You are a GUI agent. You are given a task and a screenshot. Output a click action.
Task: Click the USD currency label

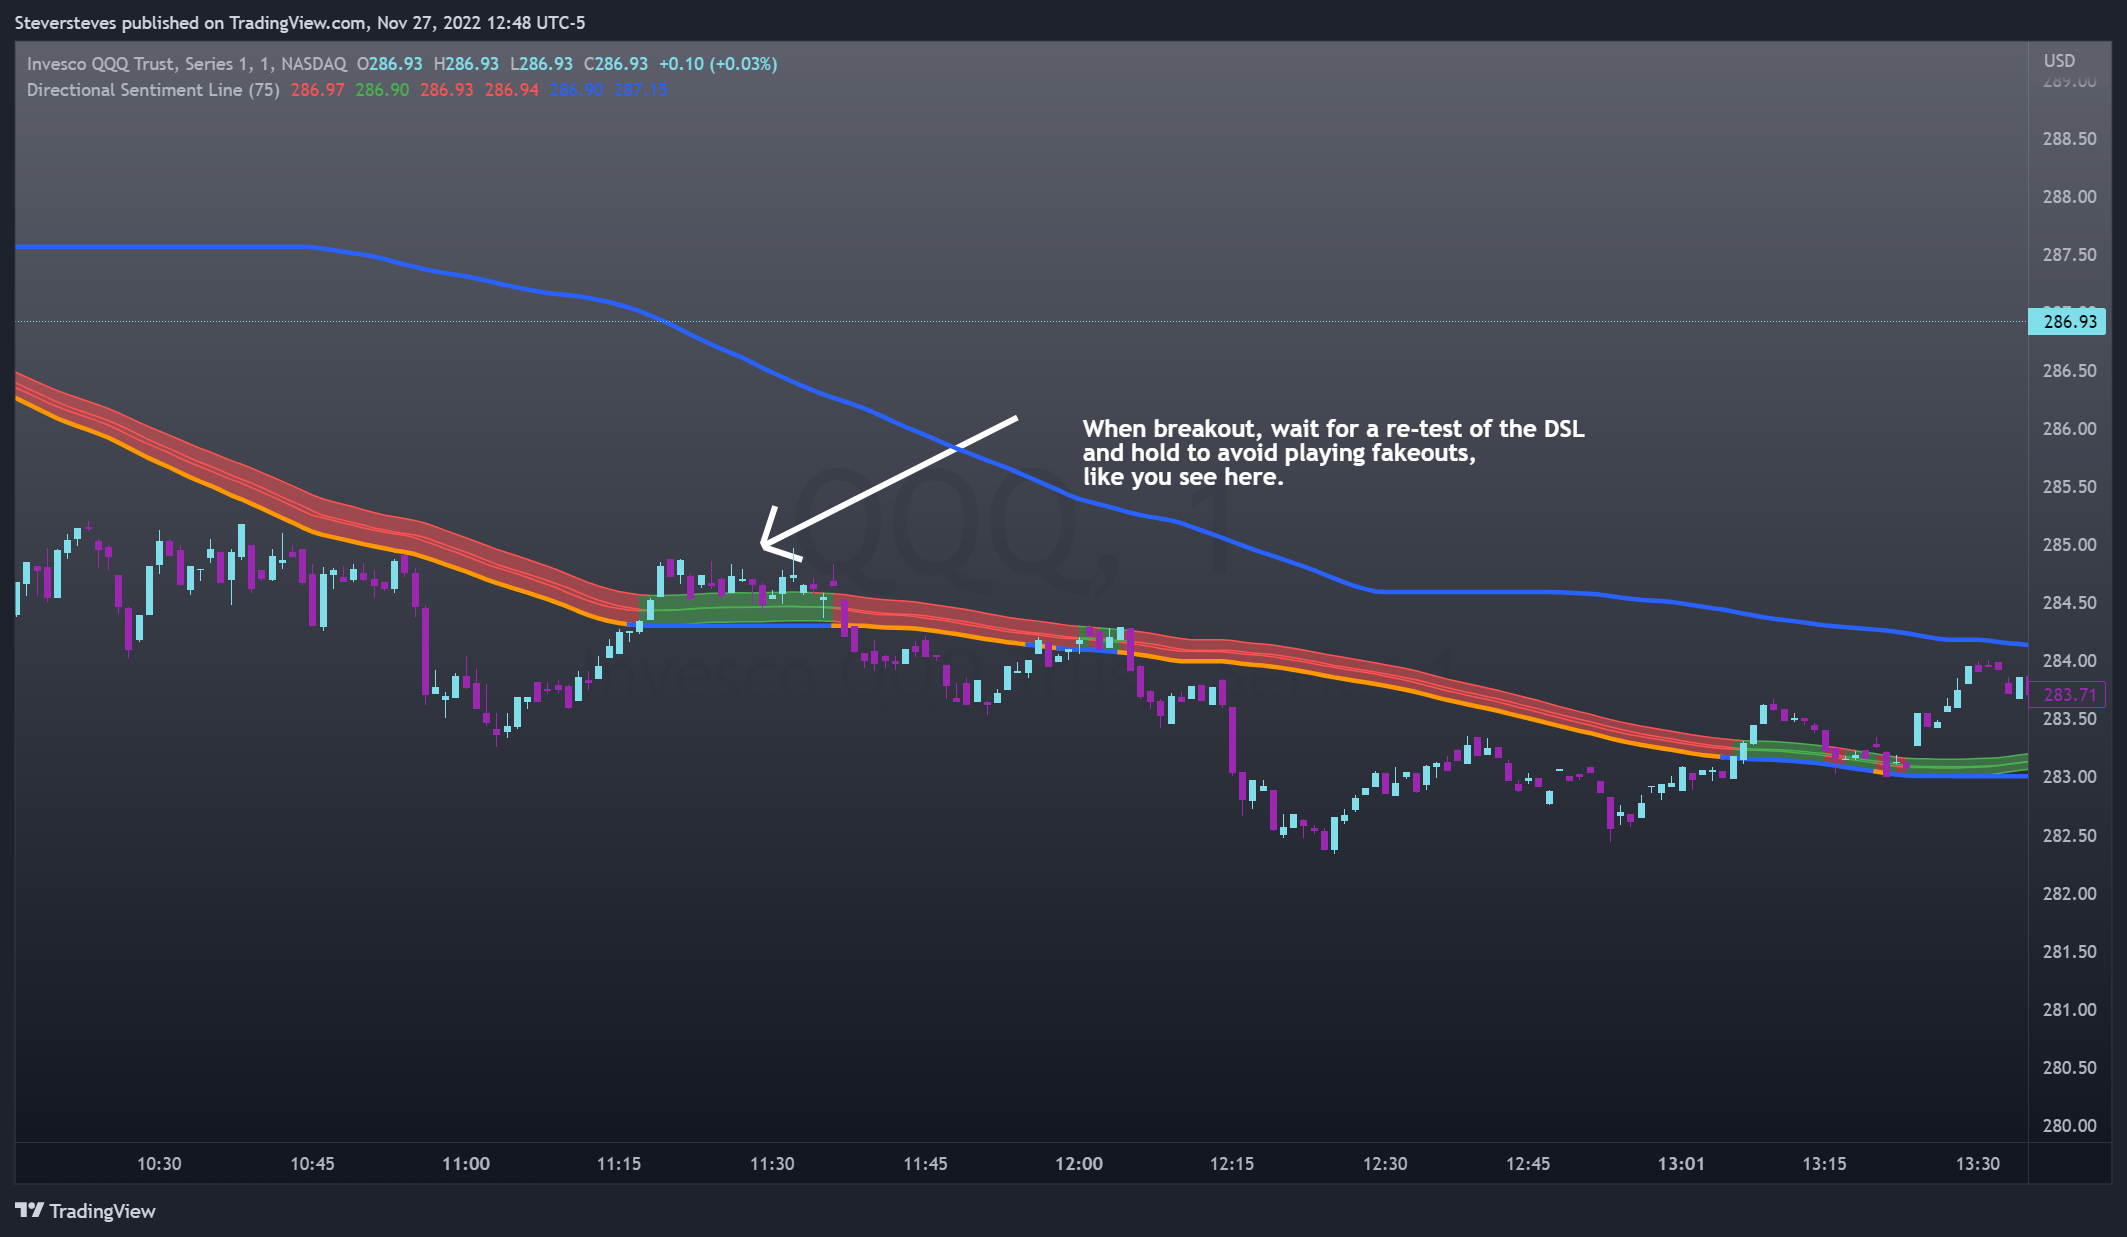2059,60
